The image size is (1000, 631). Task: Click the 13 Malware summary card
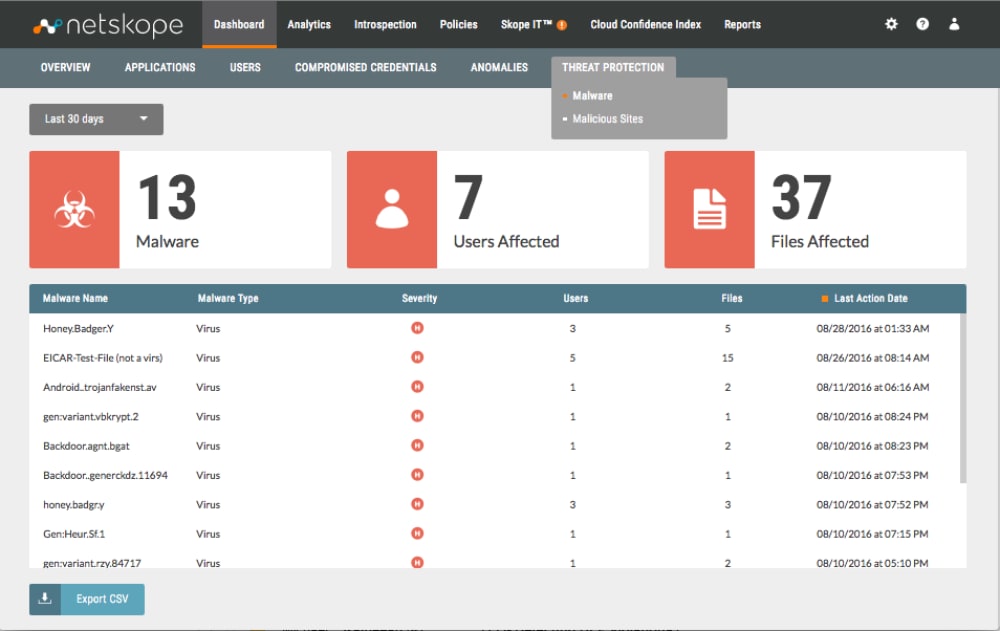tap(180, 209)
